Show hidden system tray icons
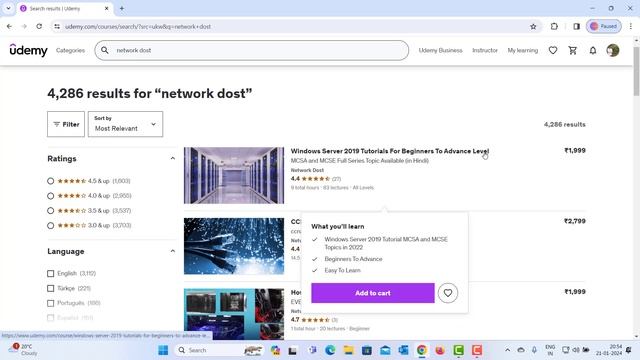Viewport: 640px width, 360px height. (x=507, y=350)
